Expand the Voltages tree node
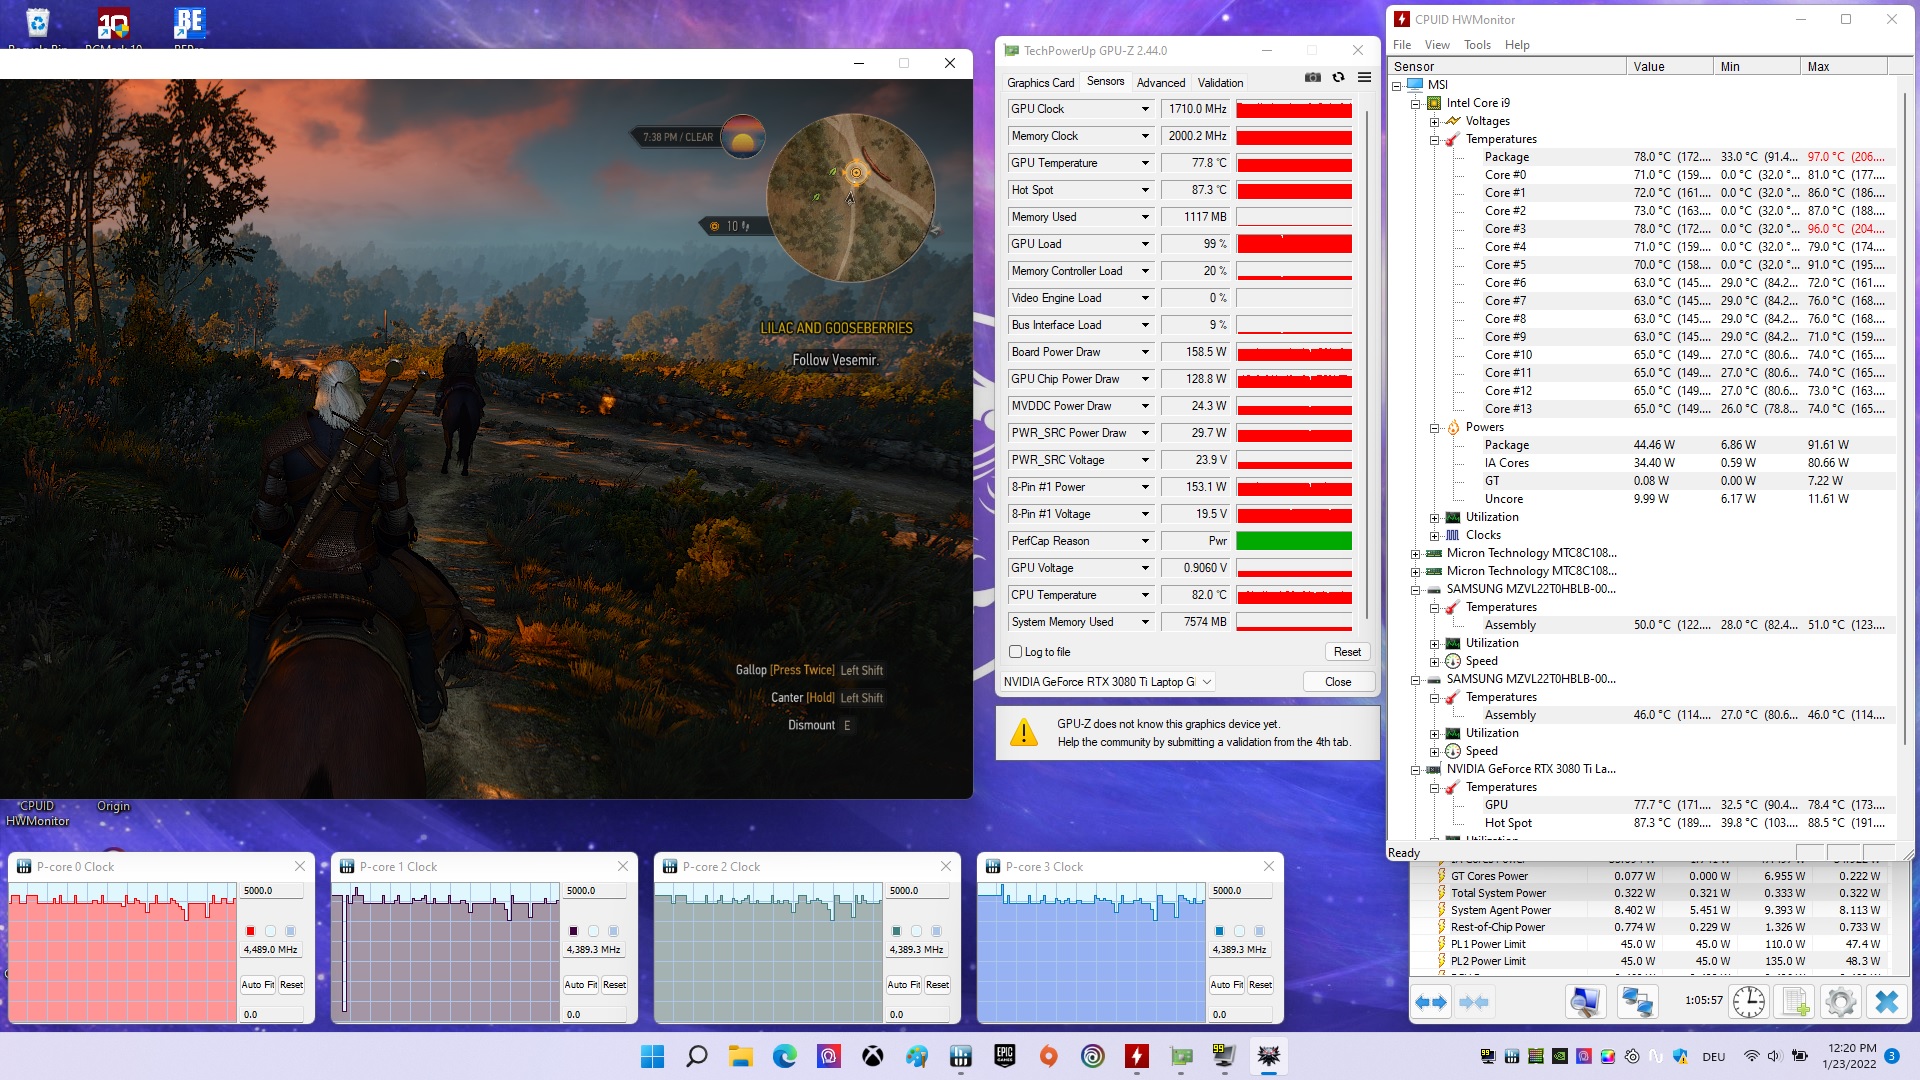Screen dimensions: 1920x1080 pos(1434,121)
